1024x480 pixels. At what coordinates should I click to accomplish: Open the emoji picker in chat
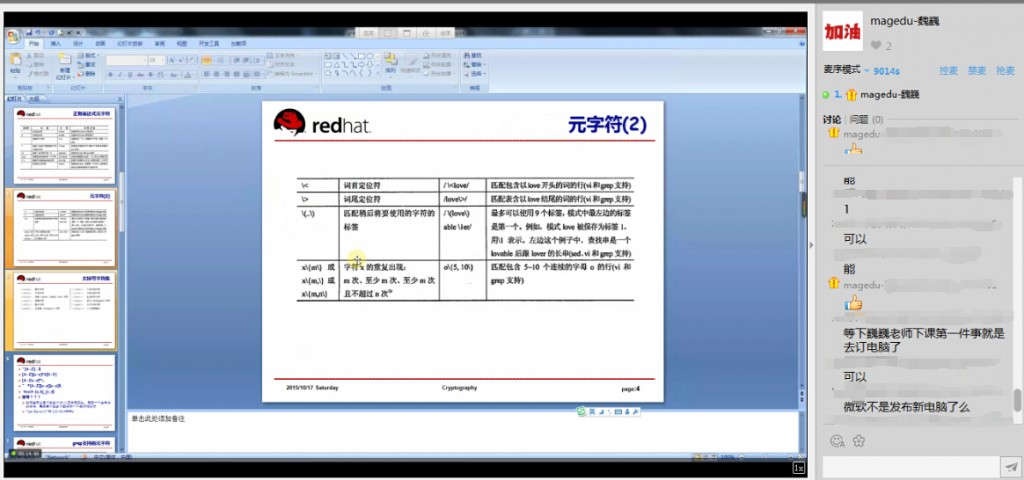click(x=837, y=440)
